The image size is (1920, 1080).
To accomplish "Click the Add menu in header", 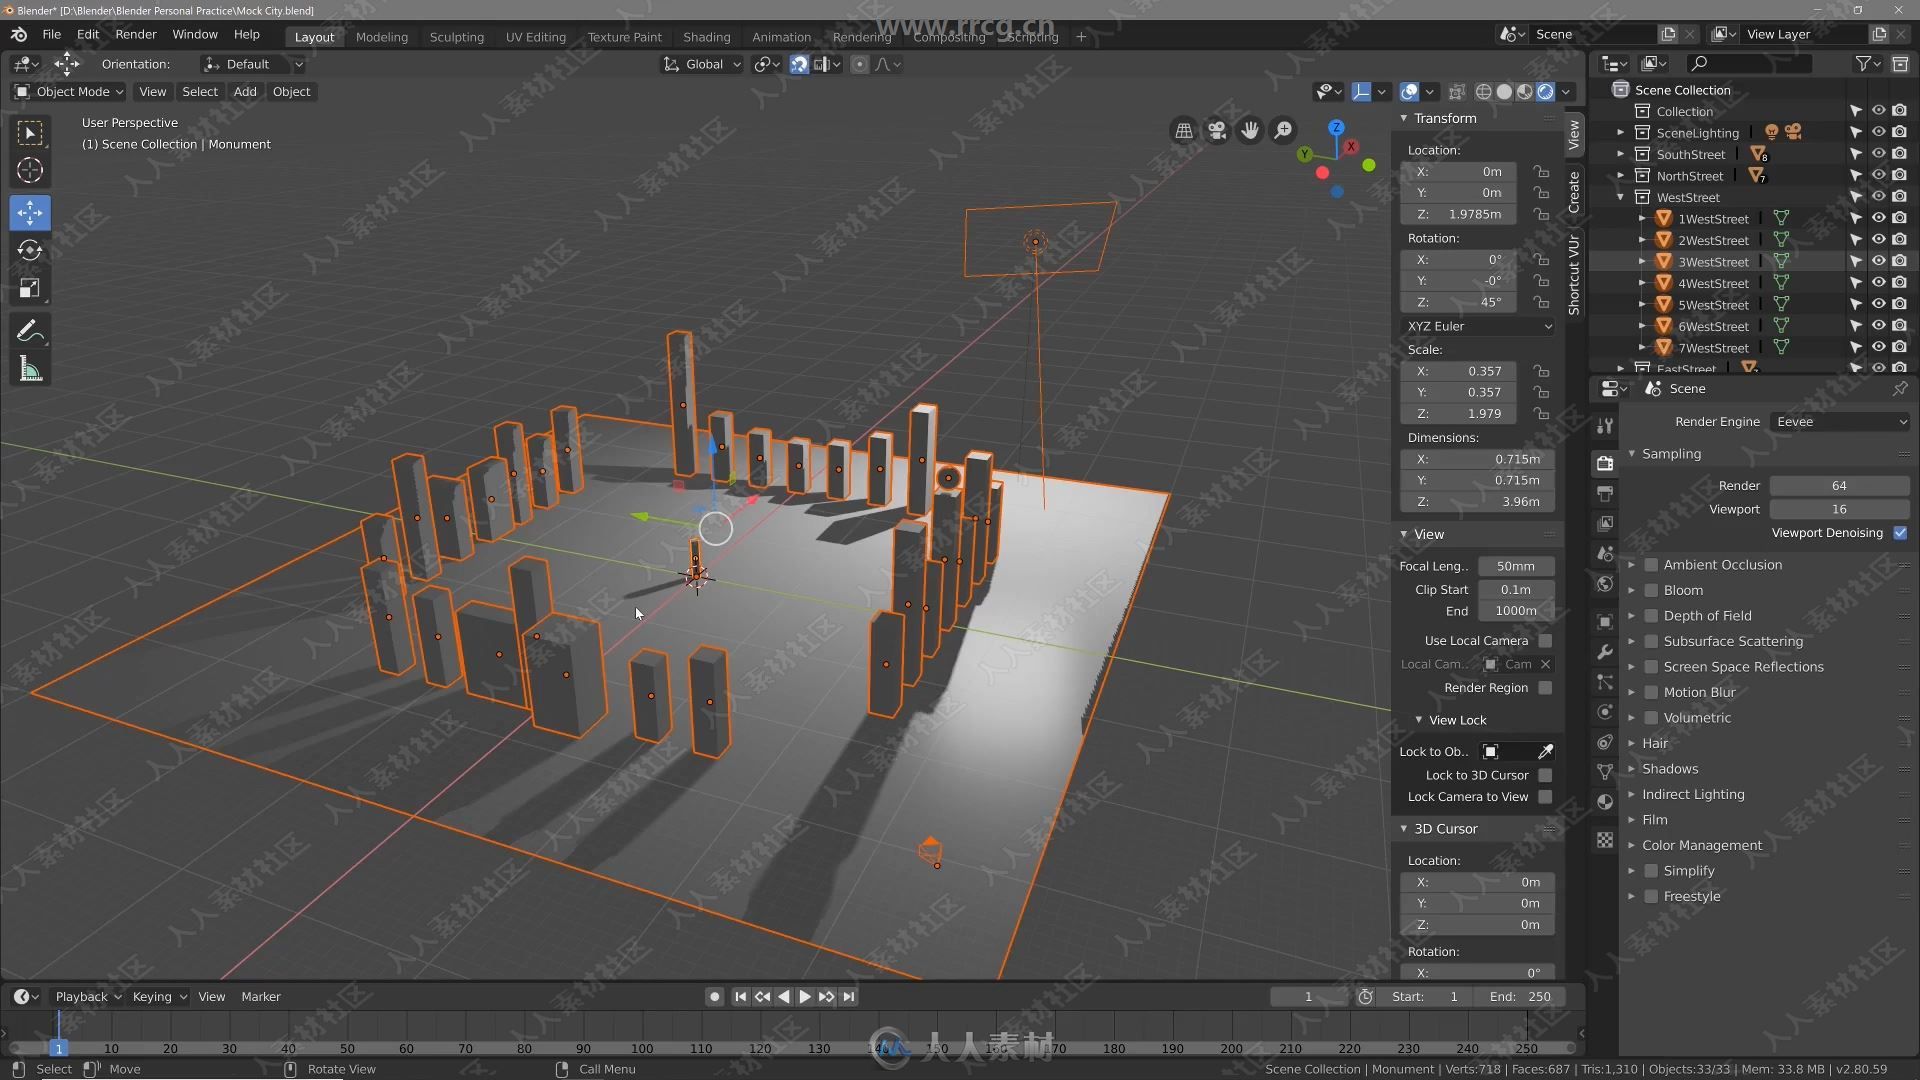I will pyautogui.click(x=245, y=91).
